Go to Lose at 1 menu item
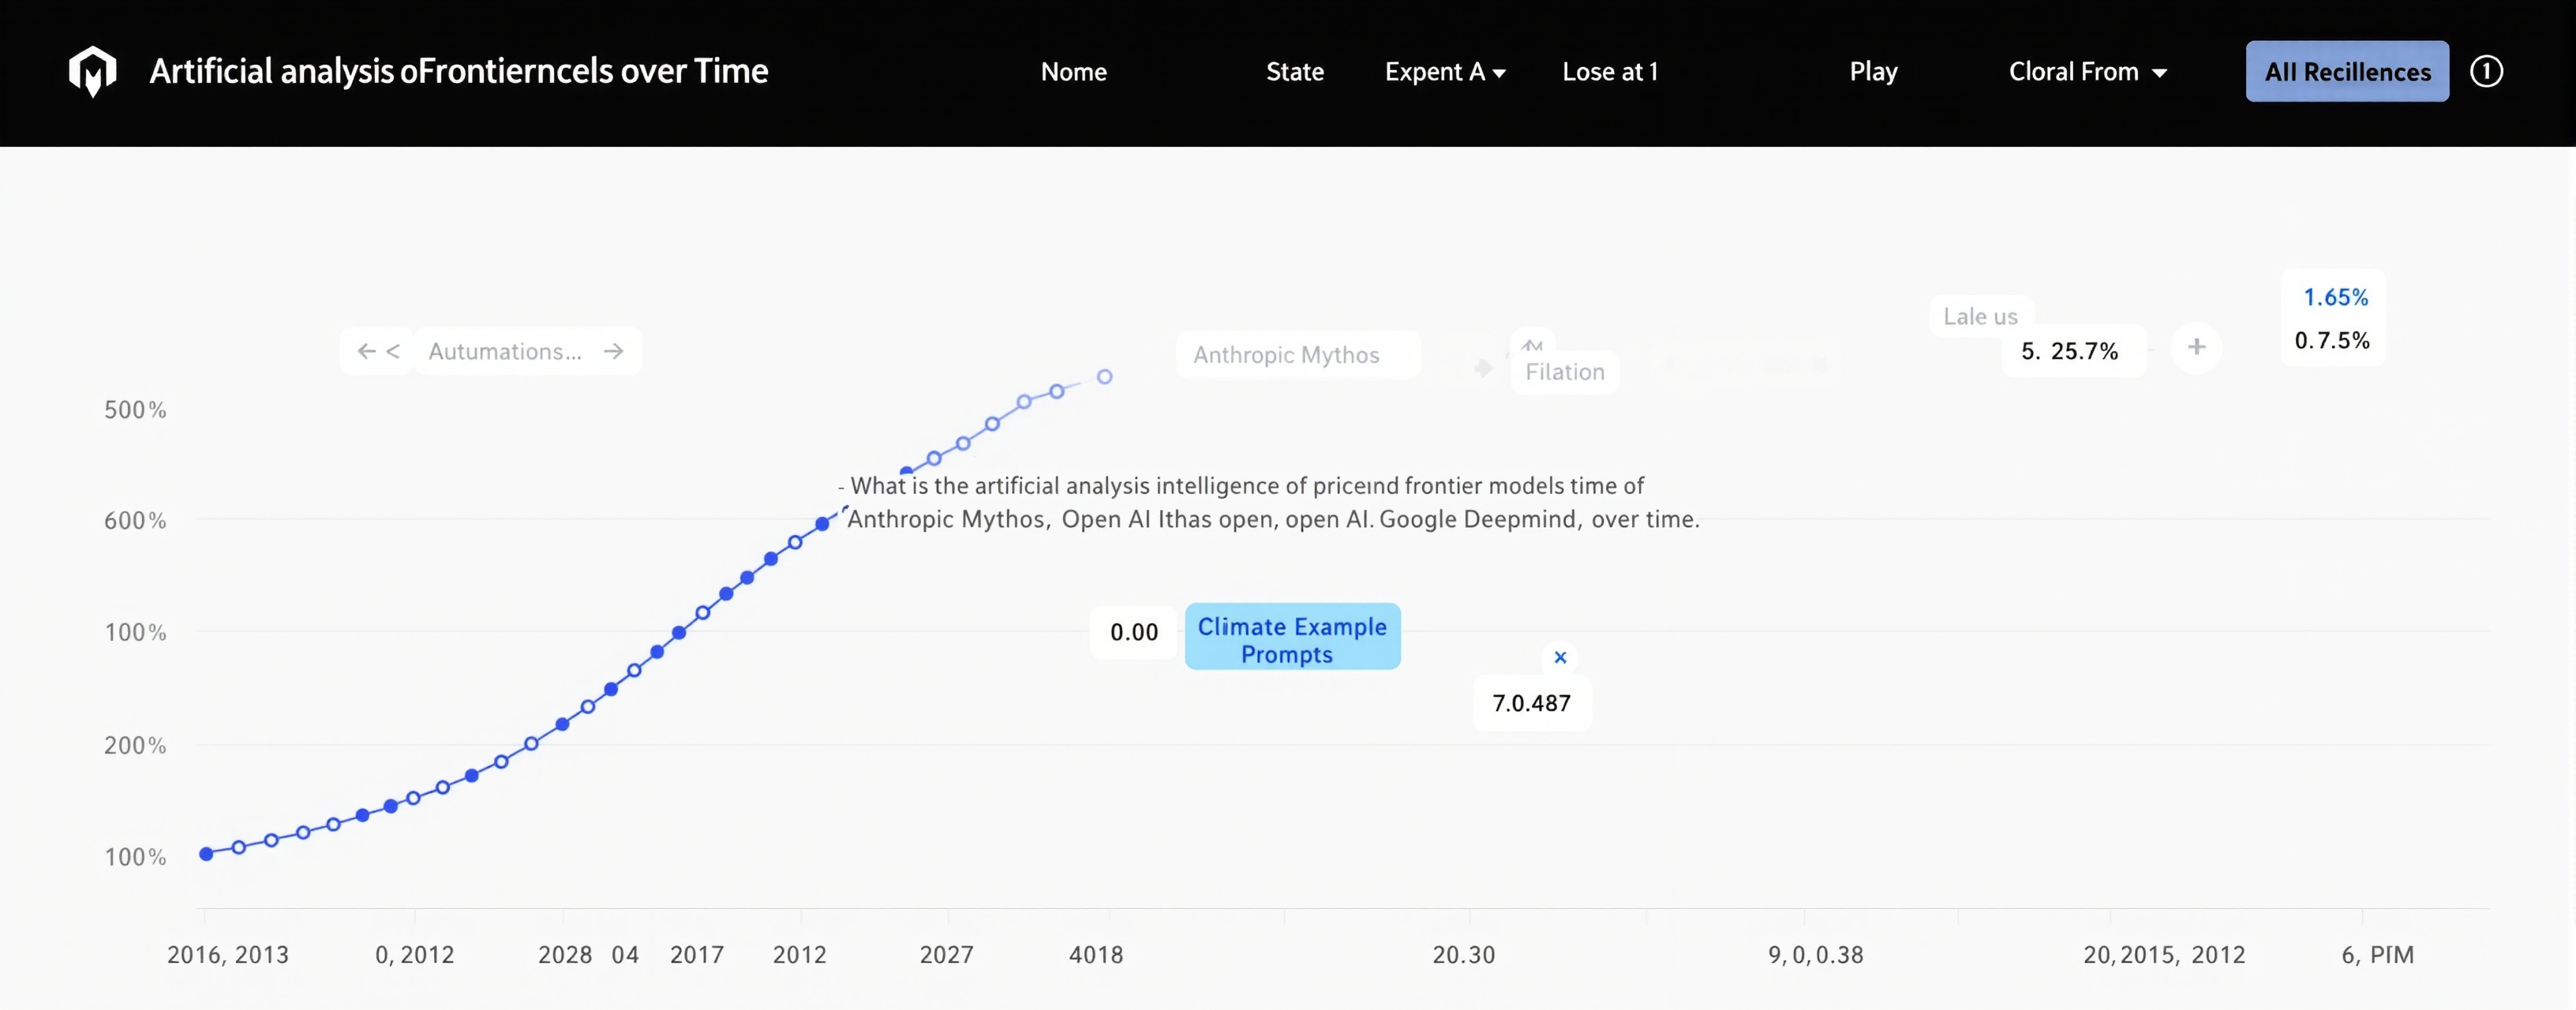This screenshot has height=1010, width=2576. coord(1610,72)
